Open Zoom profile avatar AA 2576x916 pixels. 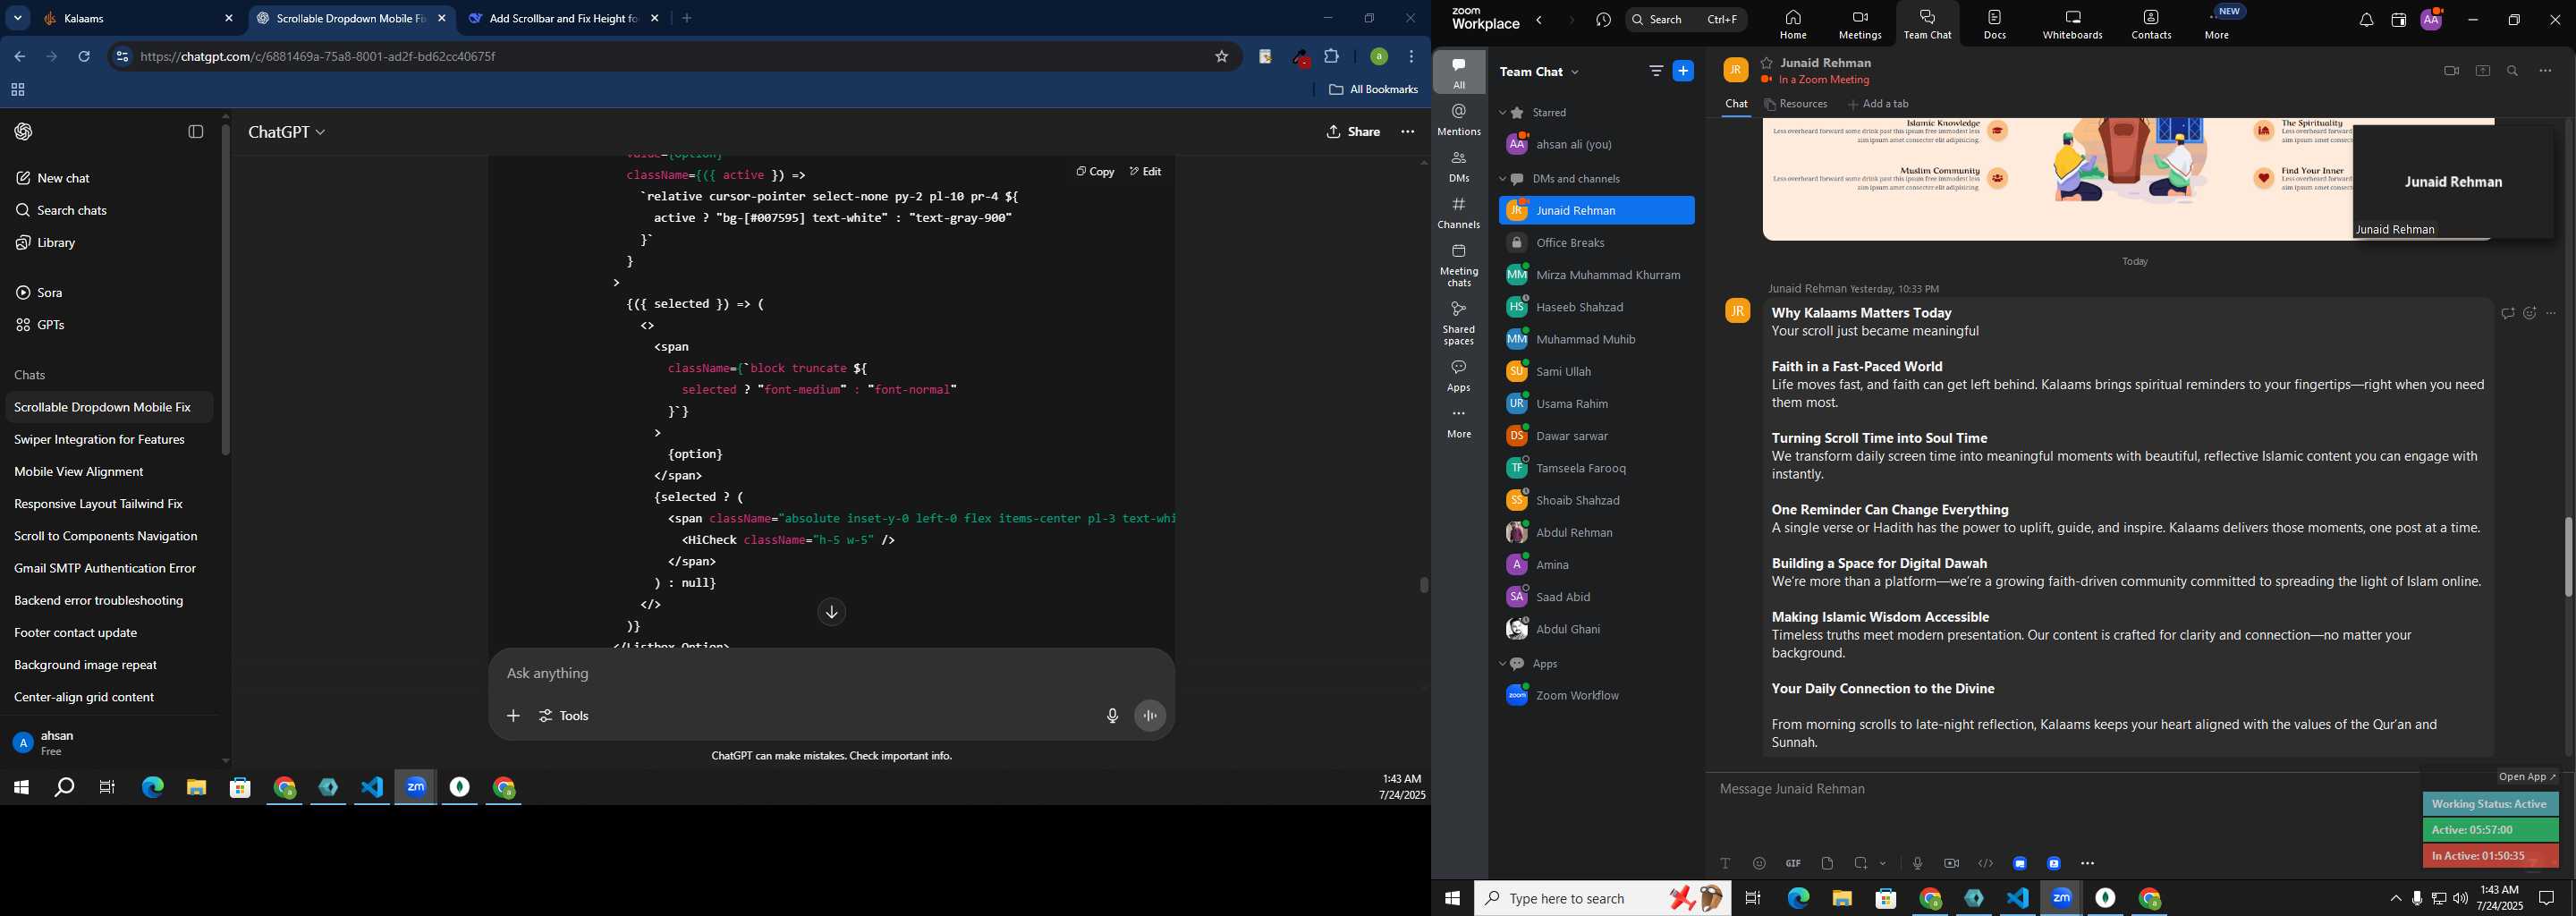pos(2431,20)
